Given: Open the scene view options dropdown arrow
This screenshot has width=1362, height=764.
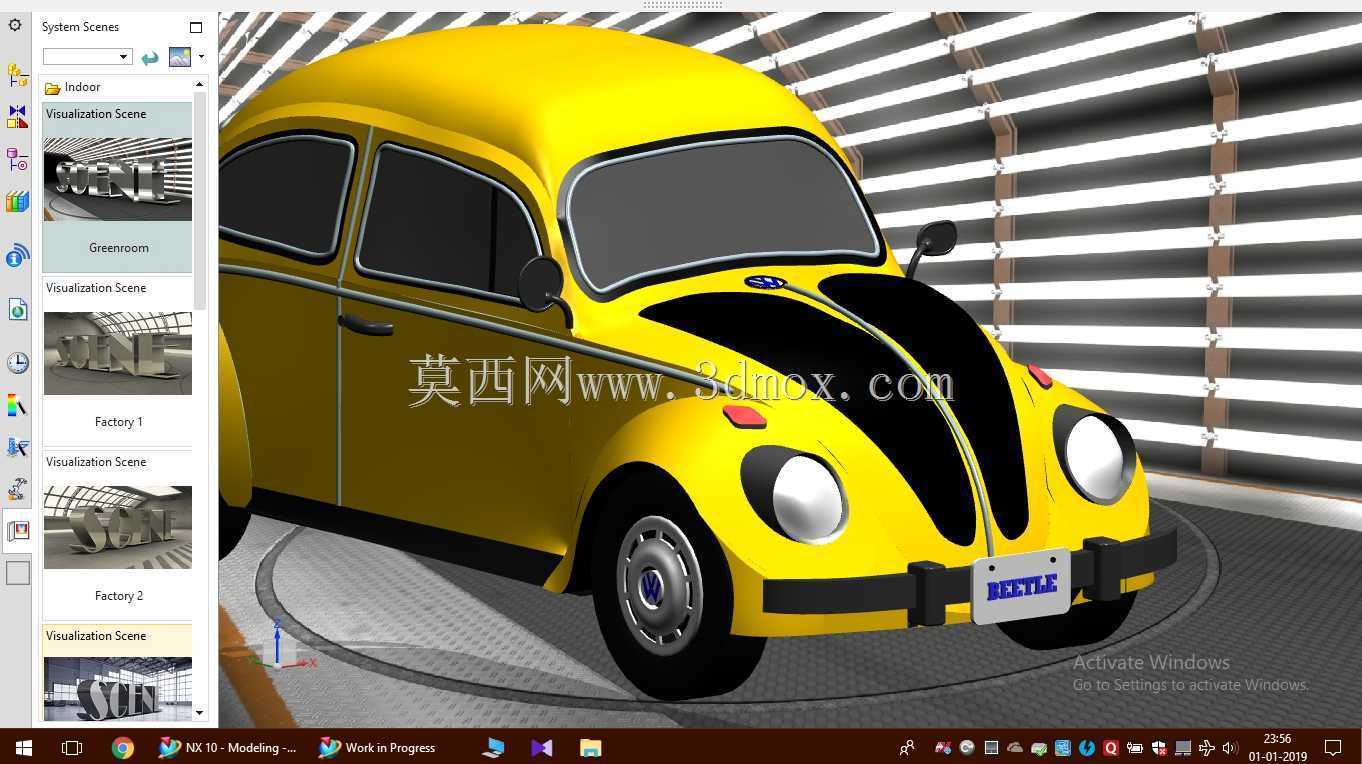Looking at the screenshot, I should click(201, 56).
